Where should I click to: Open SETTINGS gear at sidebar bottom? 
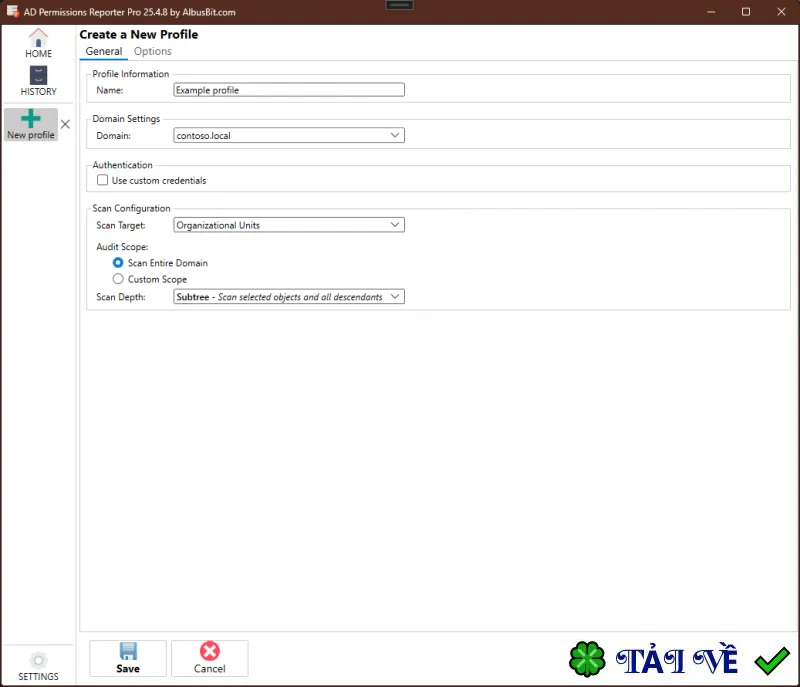click(x=38, y=660)
